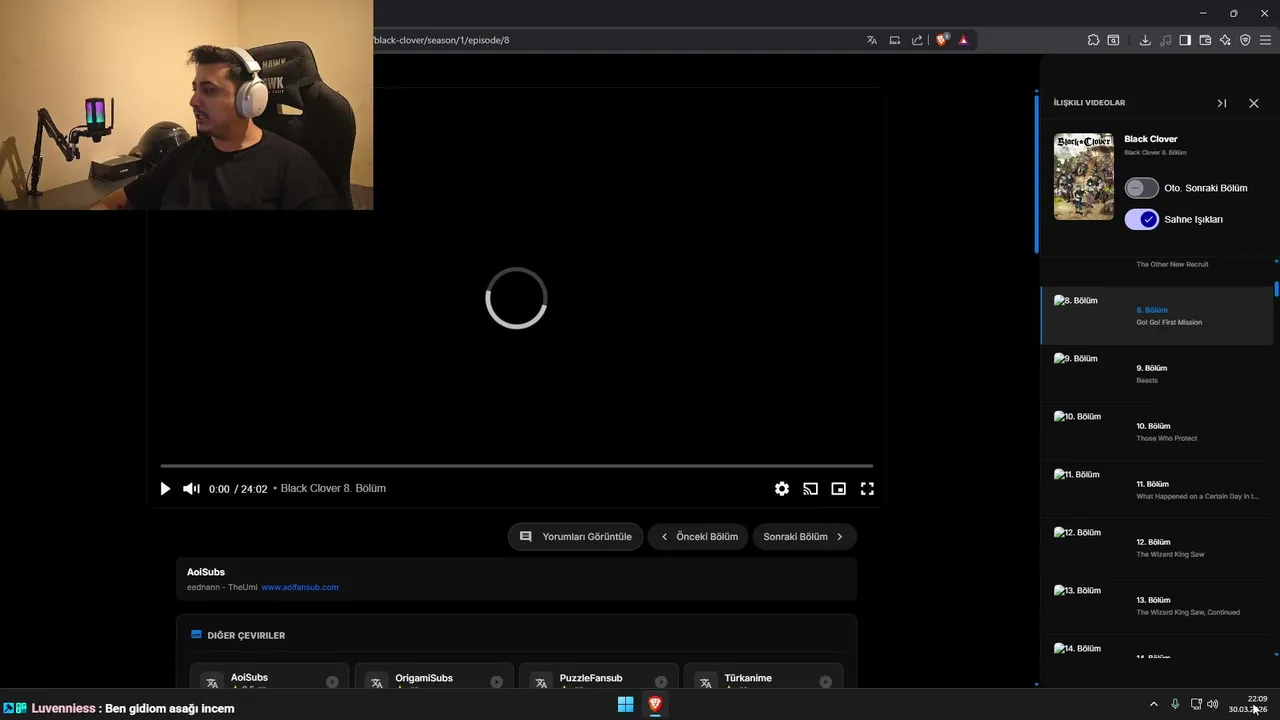The height and width of the screenshot is (720, 1280).
Task: Open video player settings gear
Action: 782,489
